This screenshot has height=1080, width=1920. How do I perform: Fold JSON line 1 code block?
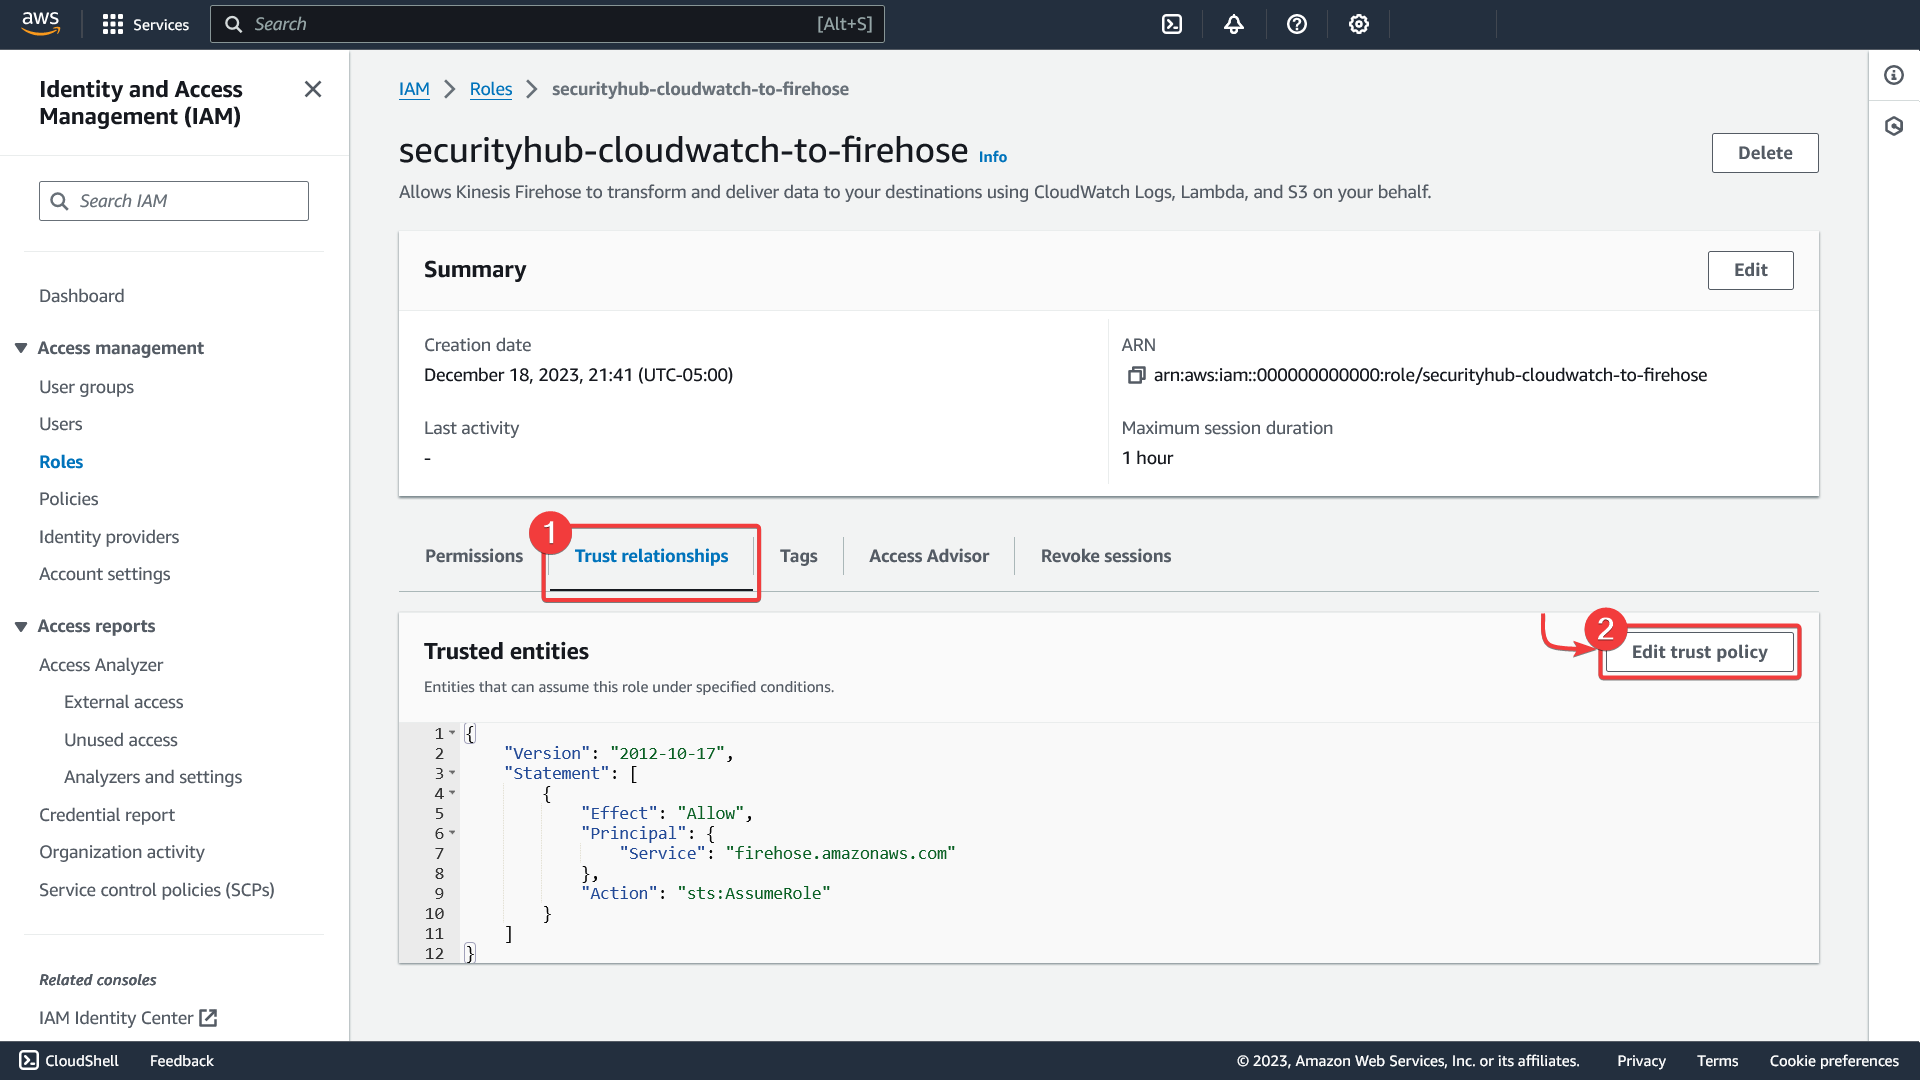tap(452, 733)
